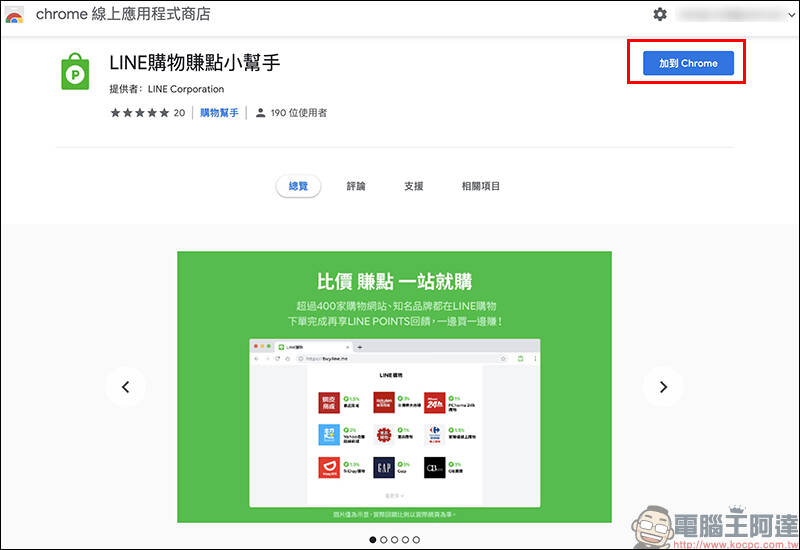
Task: Click the green promotional screenshot image
Action: coord(394,387)
